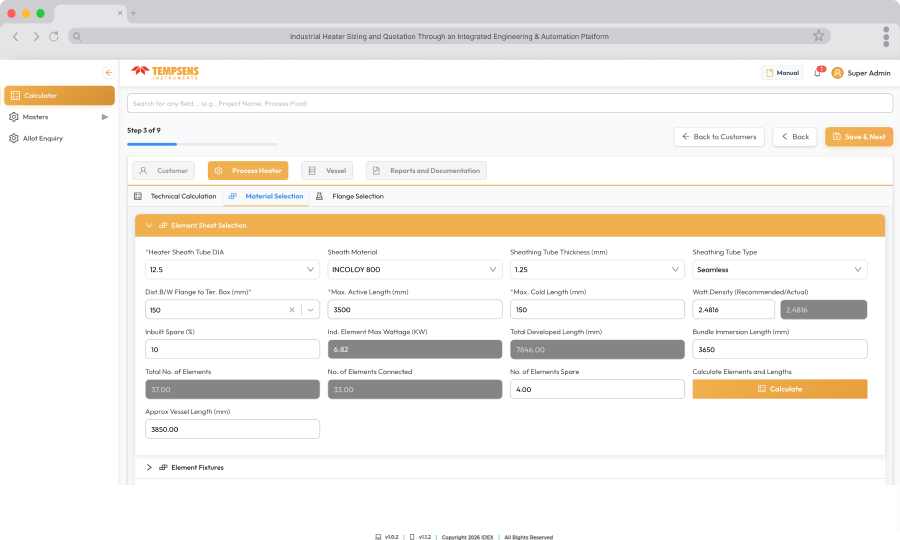The height and width of the screenshot is (540, 900).
Task: Collapse the sidebar with the arrow icon
Action: click(108, 73)
